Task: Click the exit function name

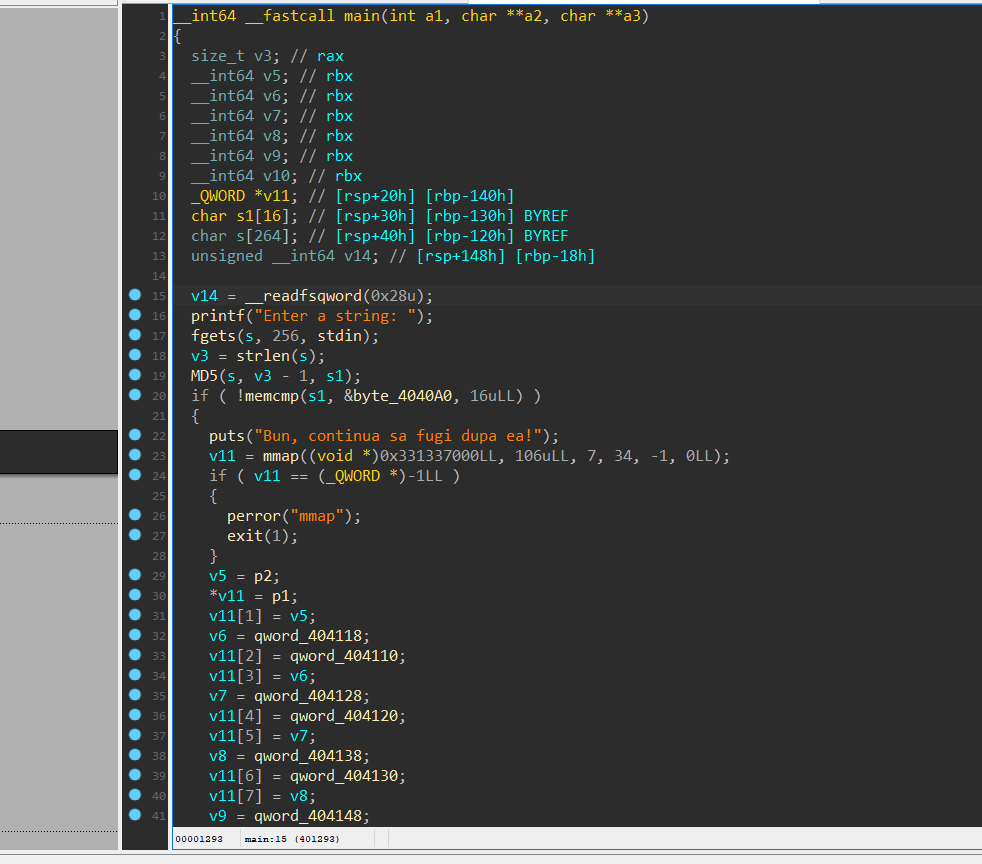Action: tap(245, 536)
